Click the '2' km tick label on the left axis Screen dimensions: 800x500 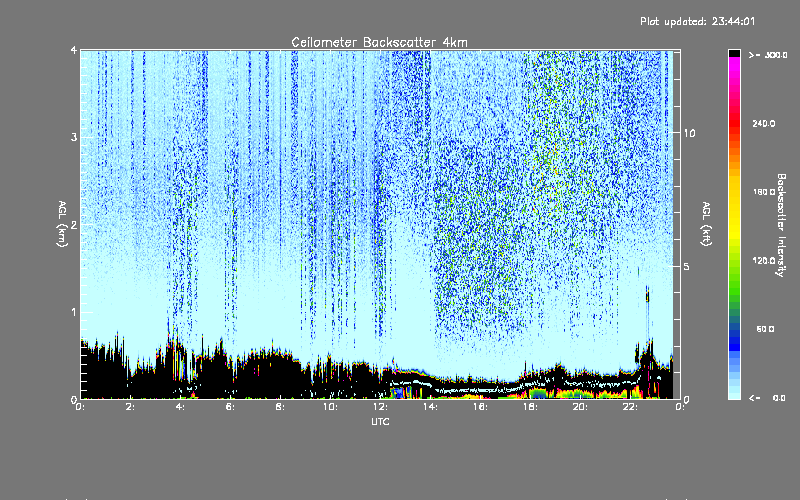click(x=74, y=224)
